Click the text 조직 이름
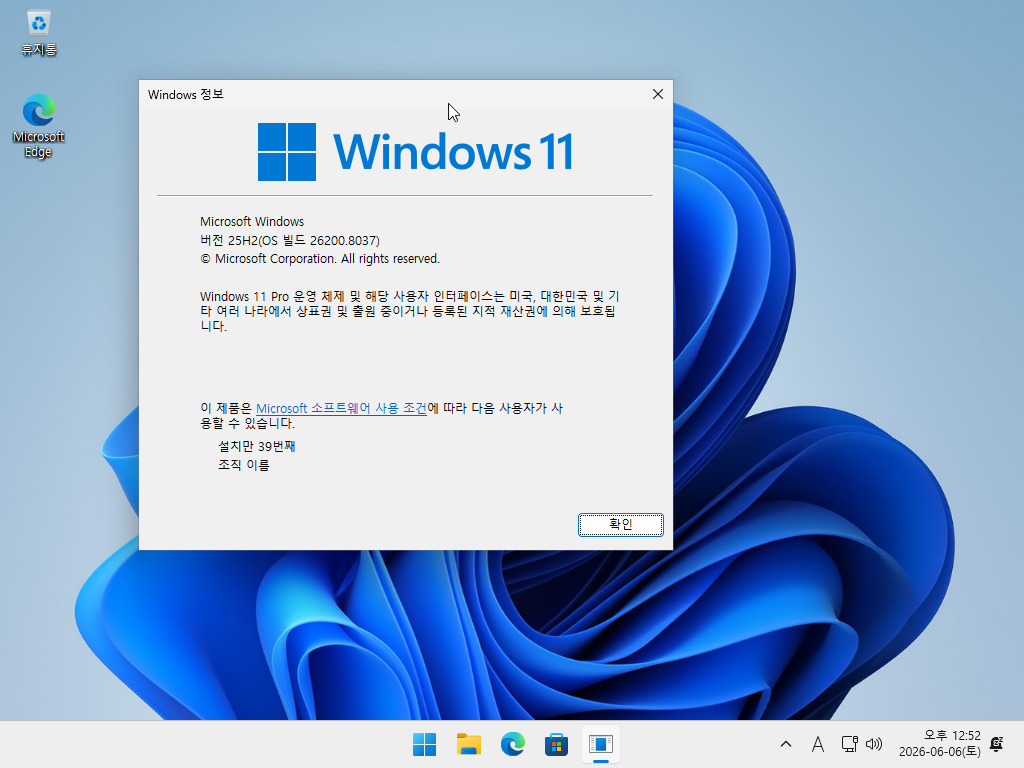Image resolution: width=1024 pixels, height=768 pixels. pyautogui.click(x=244, y=465)
